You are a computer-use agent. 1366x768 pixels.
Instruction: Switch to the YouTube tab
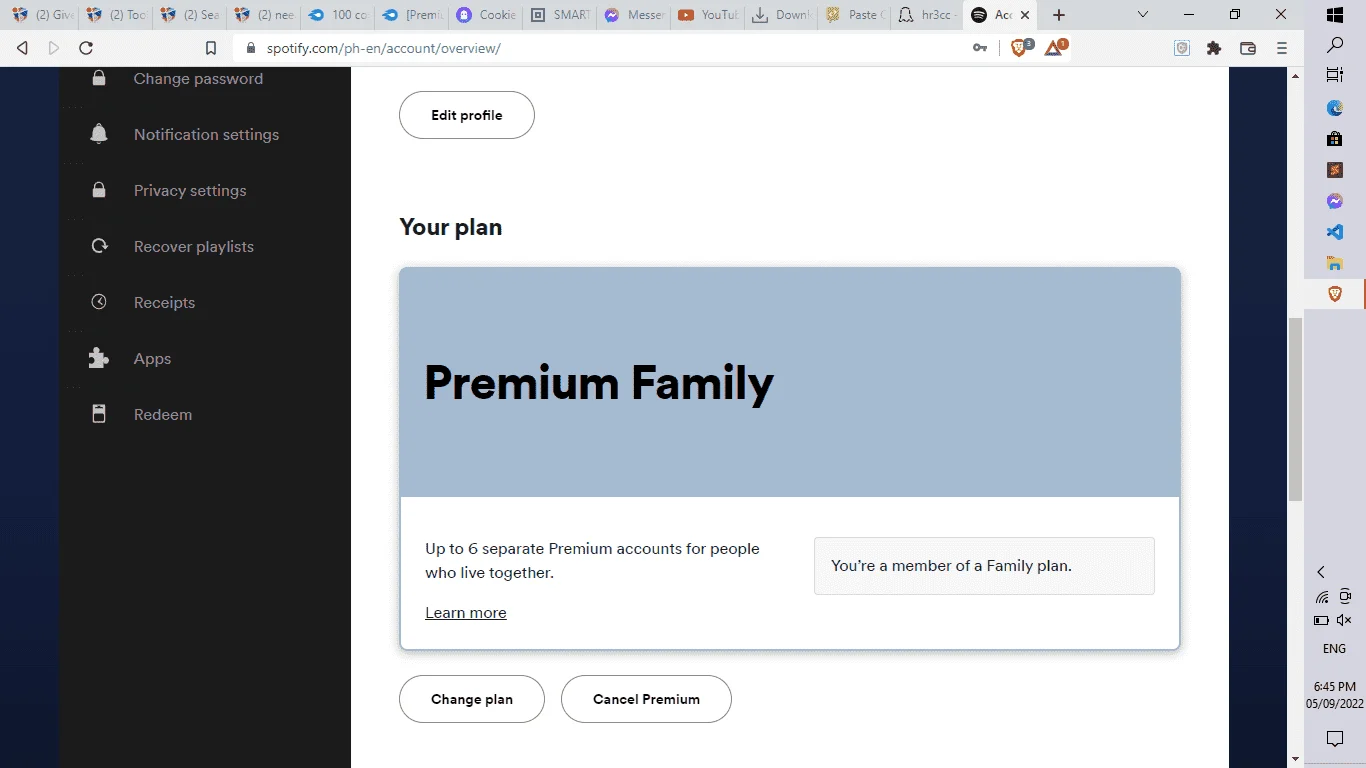(x=707, y=15)
